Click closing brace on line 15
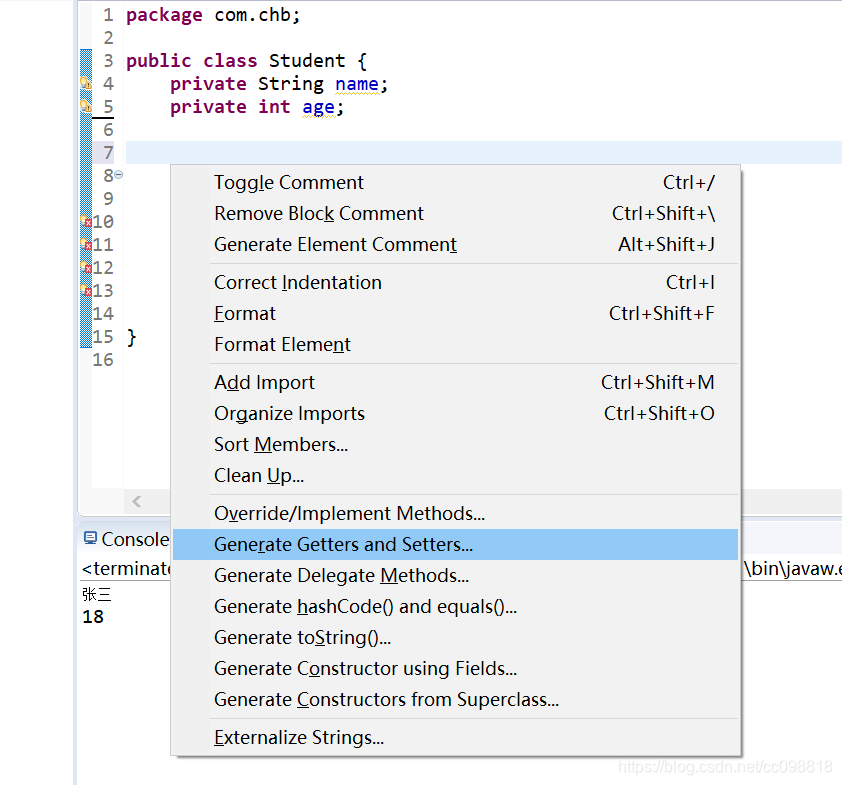This screenshot has width=842, height=785. tap(132, 337)
